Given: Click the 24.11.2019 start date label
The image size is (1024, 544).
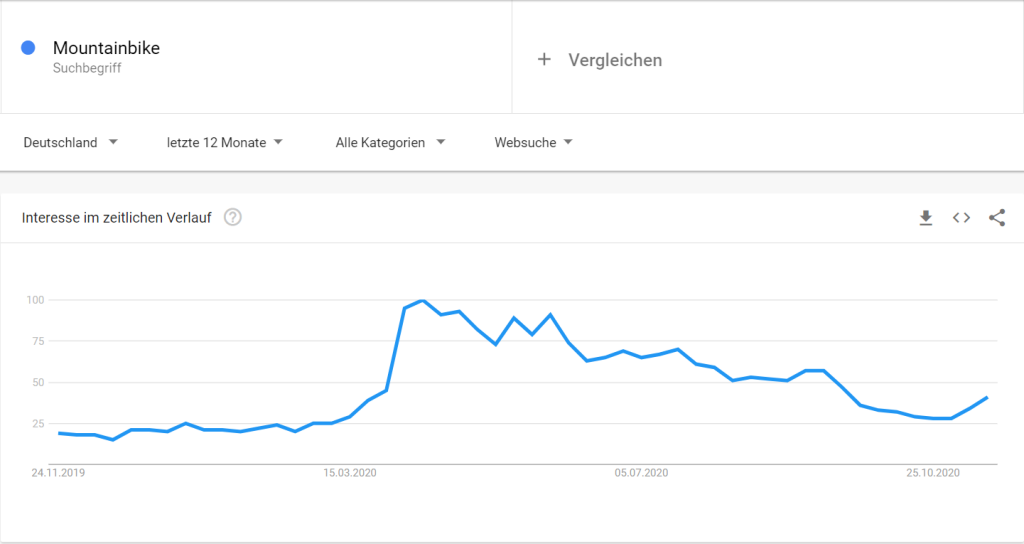Looking at the screenshot, I should click(58, 473).
